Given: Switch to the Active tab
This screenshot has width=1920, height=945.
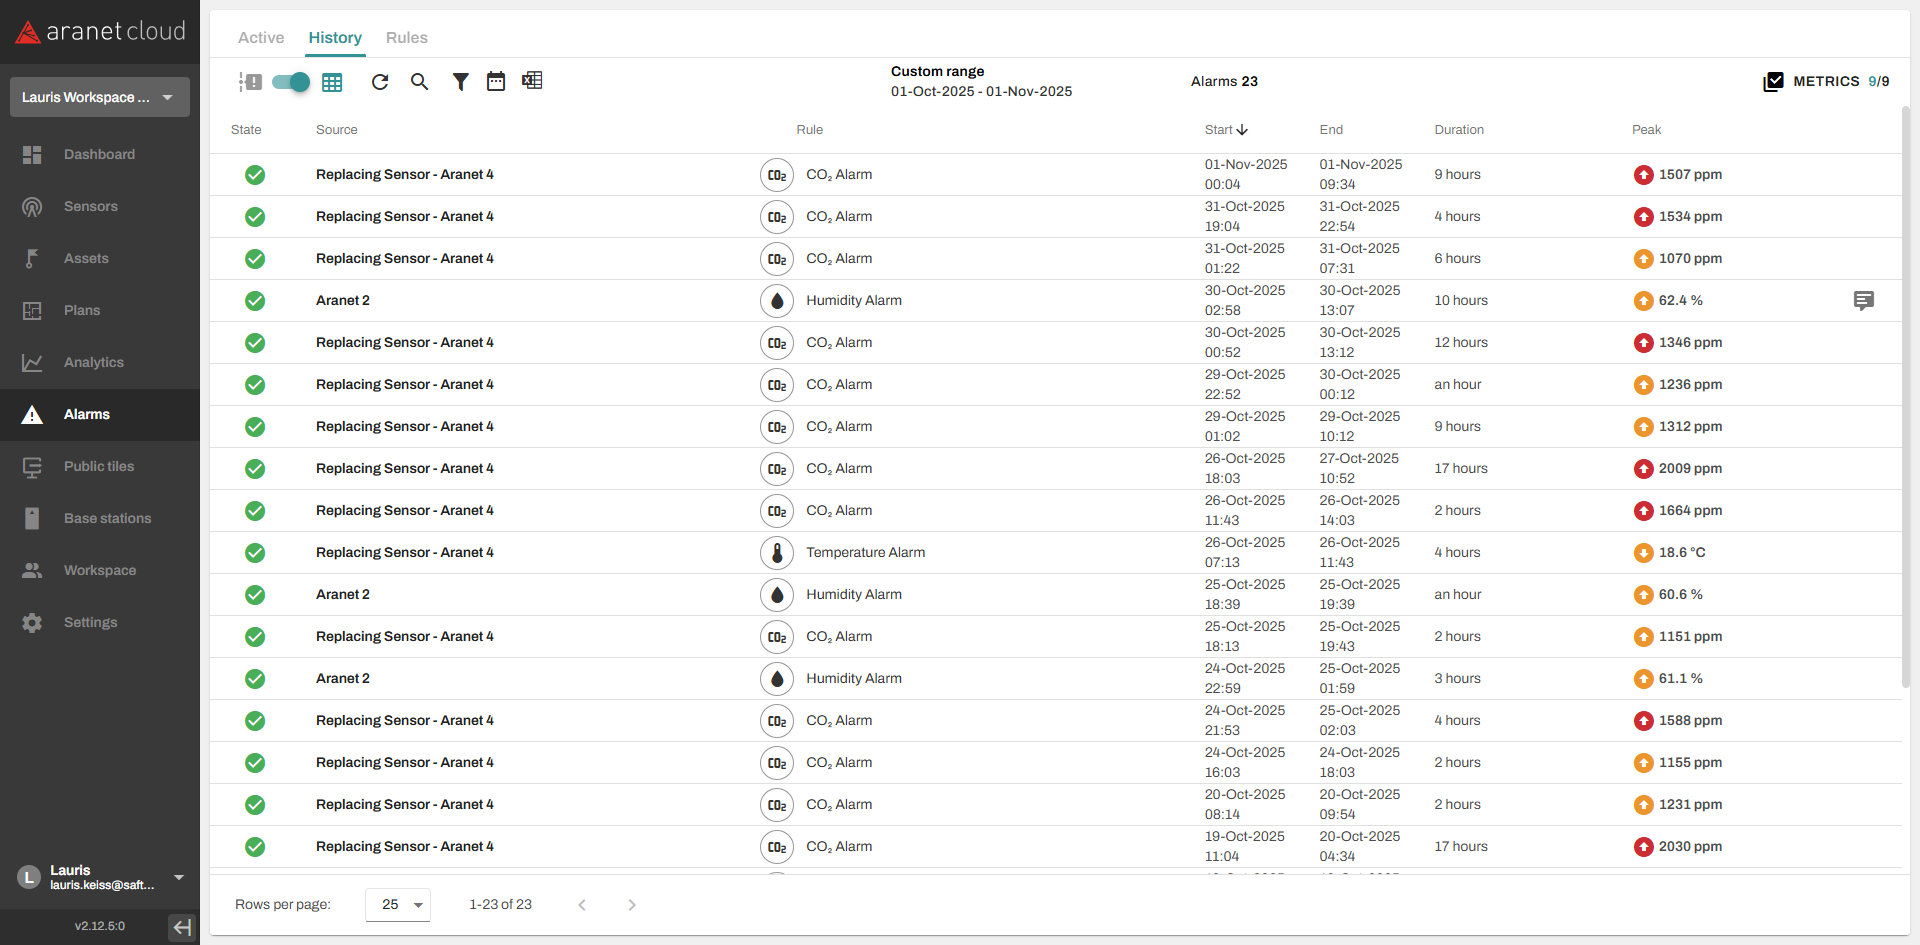Looking at the screenshot, I should click(x=261, y=38).
